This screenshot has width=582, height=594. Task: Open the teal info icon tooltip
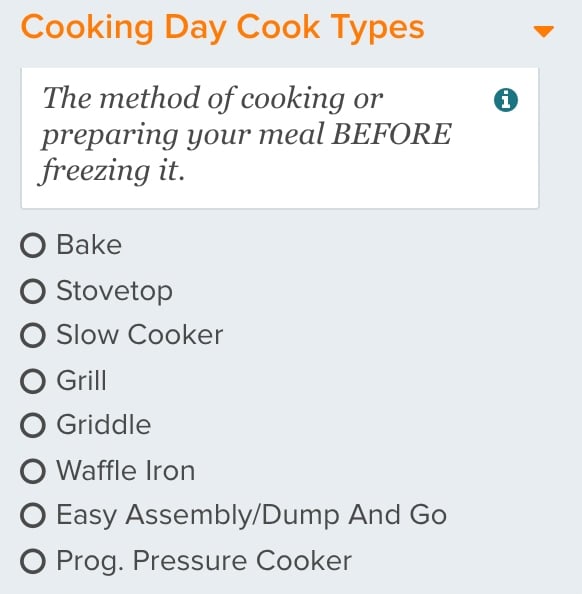click(506, 100)
